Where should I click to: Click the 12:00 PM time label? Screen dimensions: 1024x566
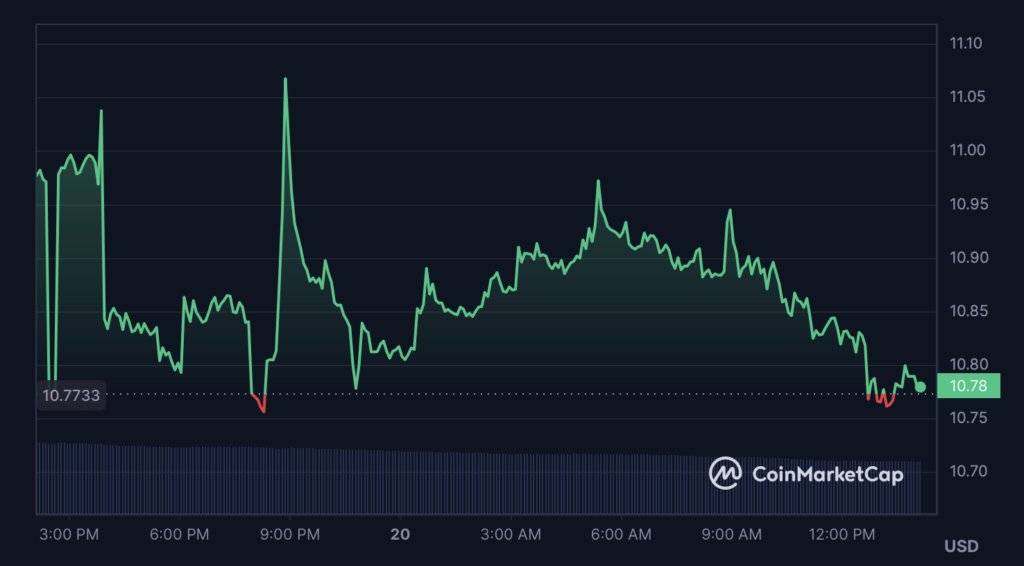(841, 535)
